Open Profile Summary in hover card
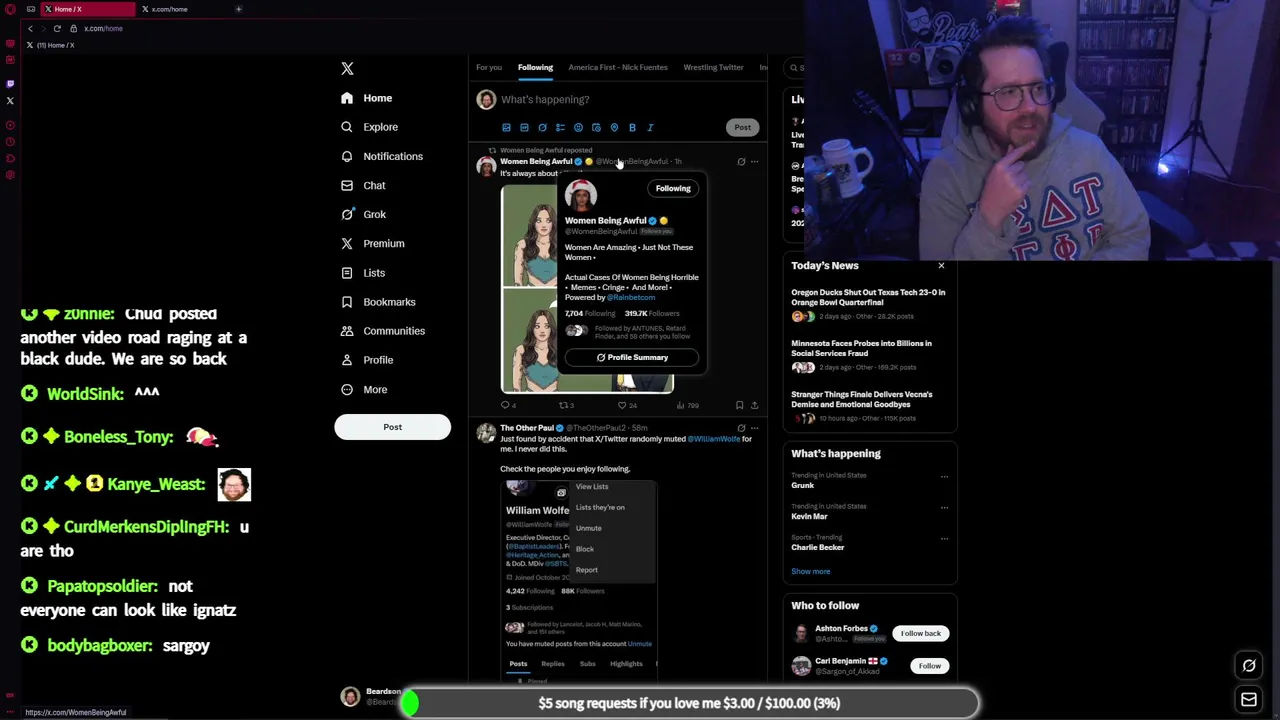1280x720 pixels. pos(632,357)
